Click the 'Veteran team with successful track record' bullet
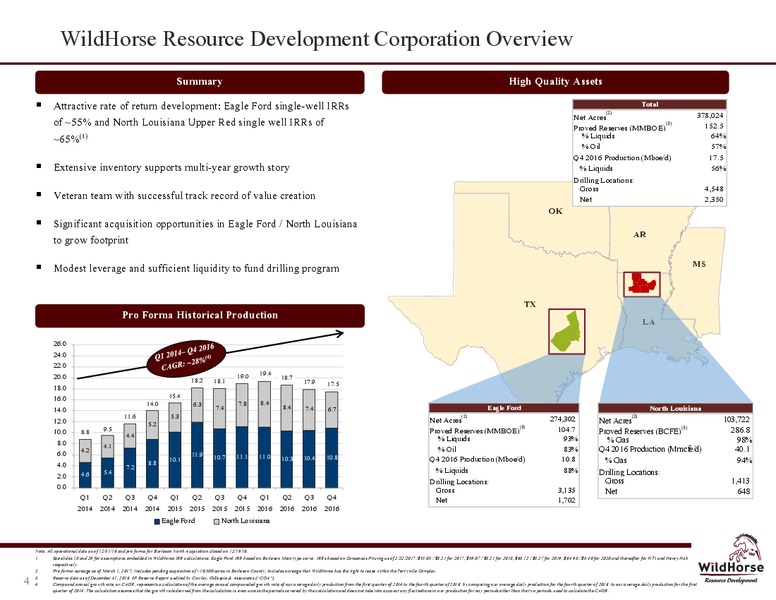Screen dimensions: 776x600 184,196
